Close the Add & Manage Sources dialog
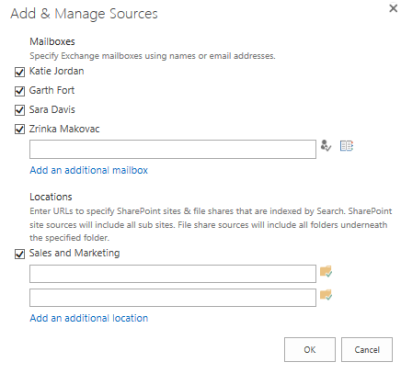This screenshot has width=401, height=385. [393, 8]
